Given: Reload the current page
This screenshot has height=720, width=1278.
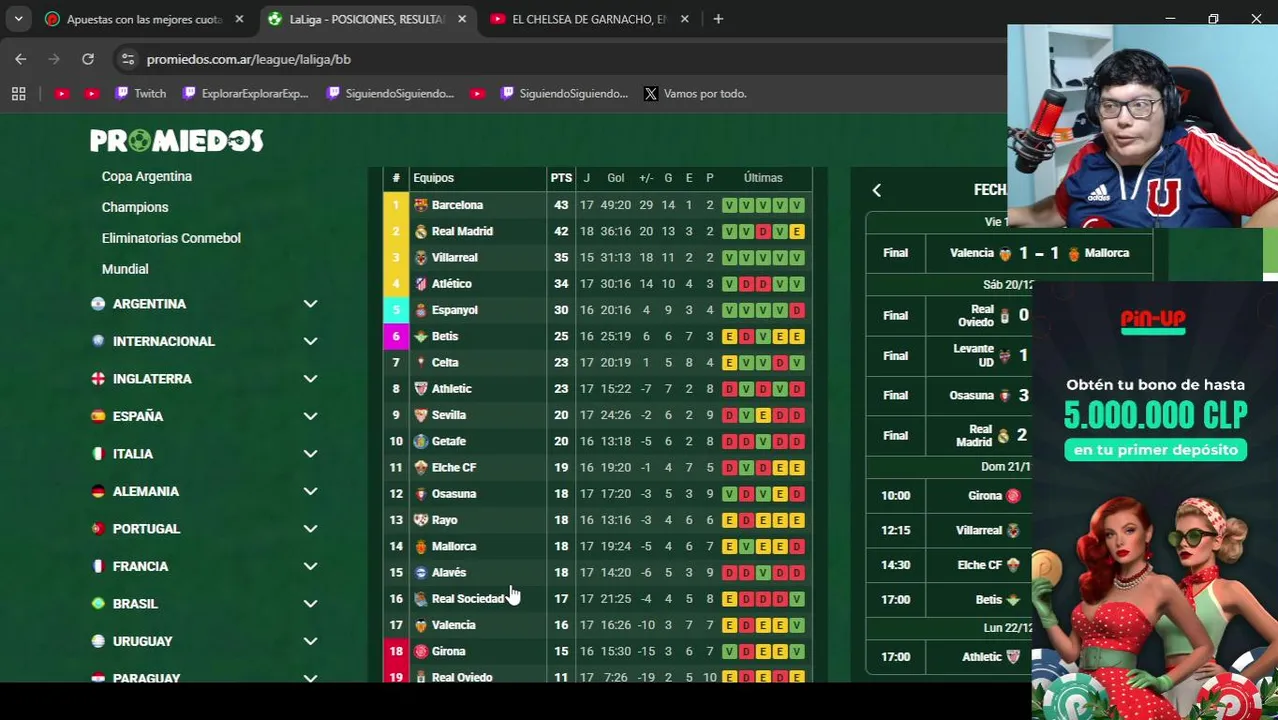Looking at the screenshot, I should coord(88,59).
